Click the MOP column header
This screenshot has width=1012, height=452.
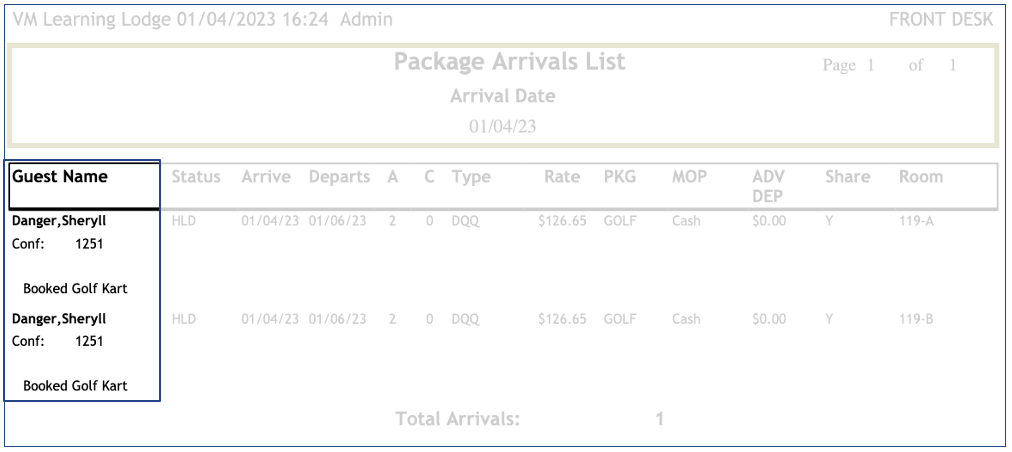pos(689,177)
